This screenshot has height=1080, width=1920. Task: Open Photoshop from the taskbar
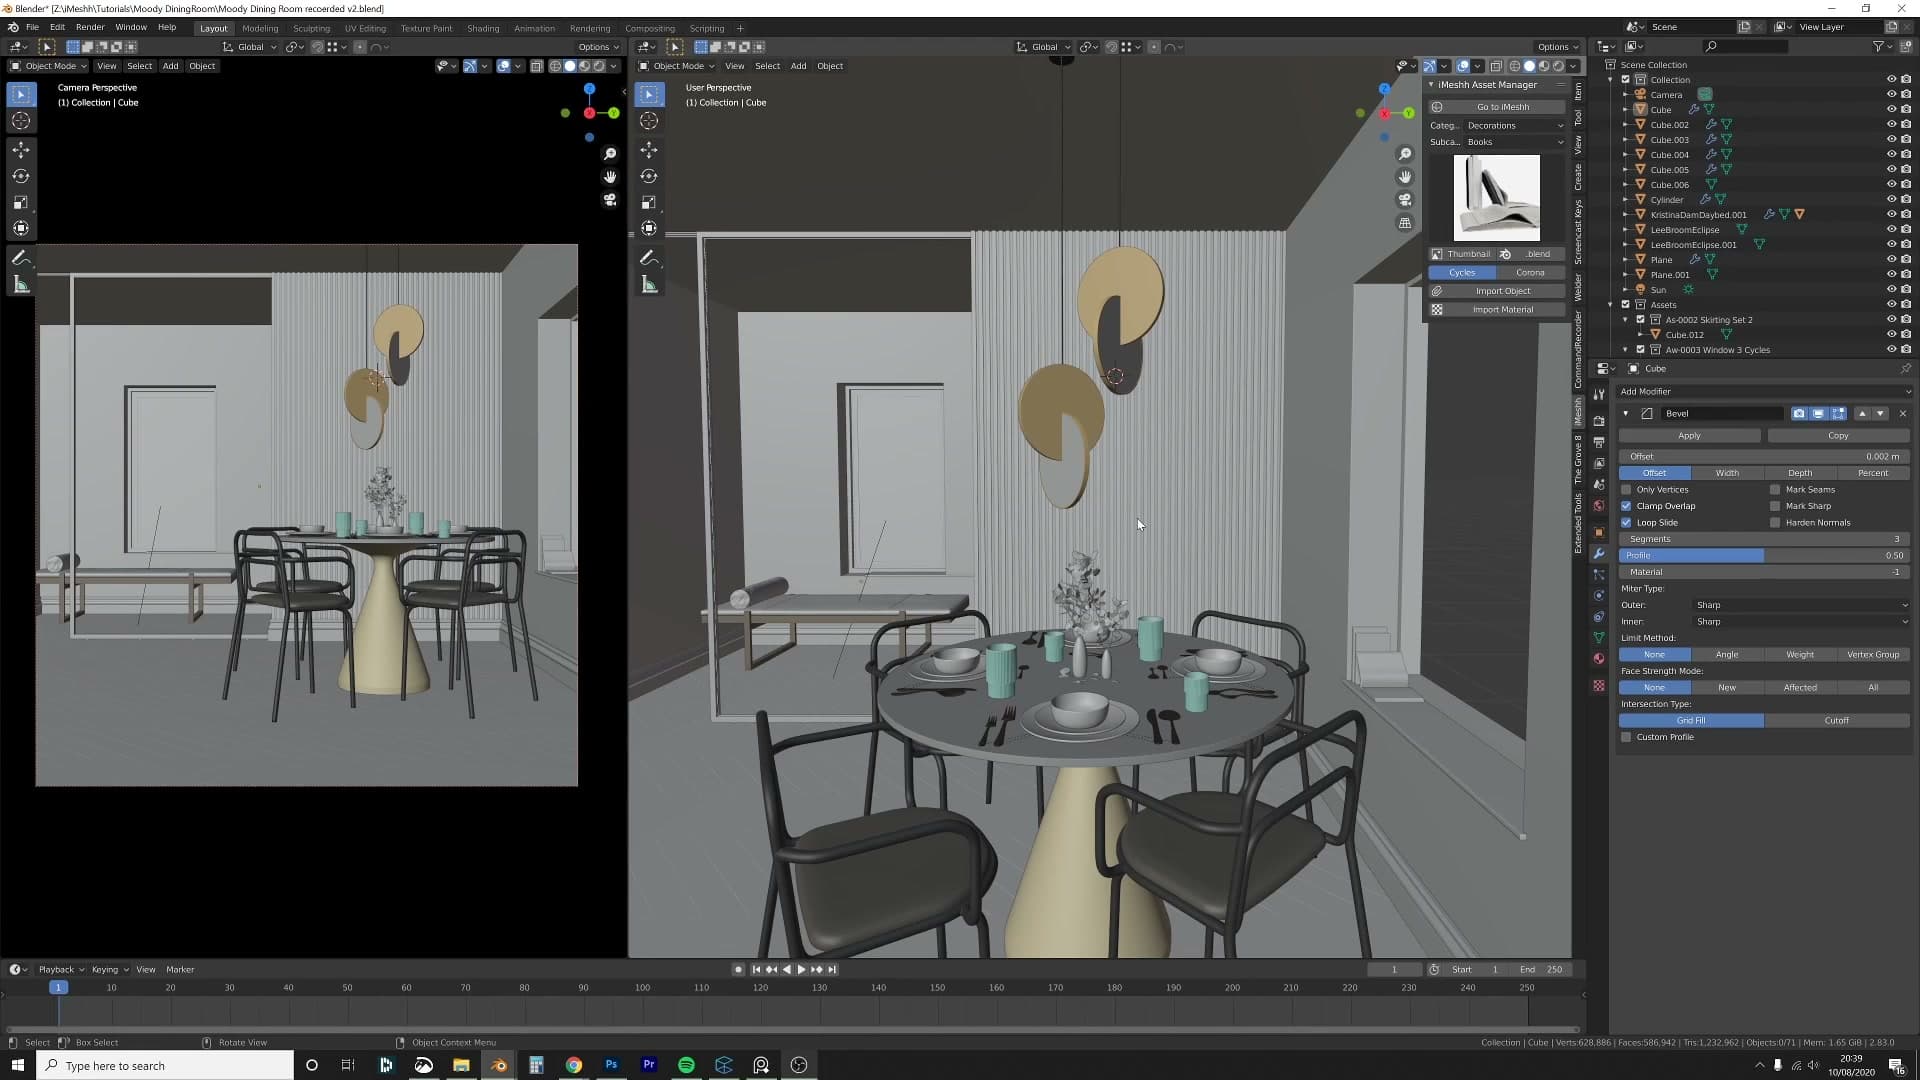pos(611,1065)
